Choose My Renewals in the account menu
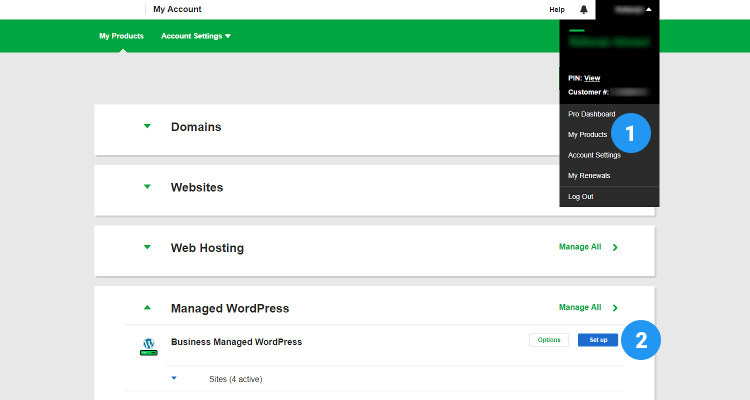Image resolution: width=750 pixels, height=400 pixels. coord(589,176)
